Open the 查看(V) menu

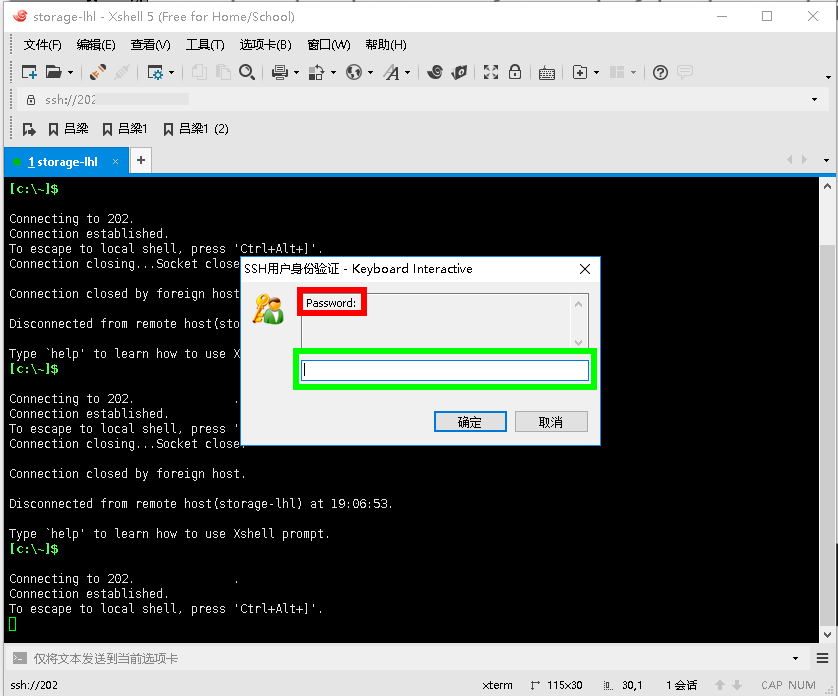[x=151, y=45]
